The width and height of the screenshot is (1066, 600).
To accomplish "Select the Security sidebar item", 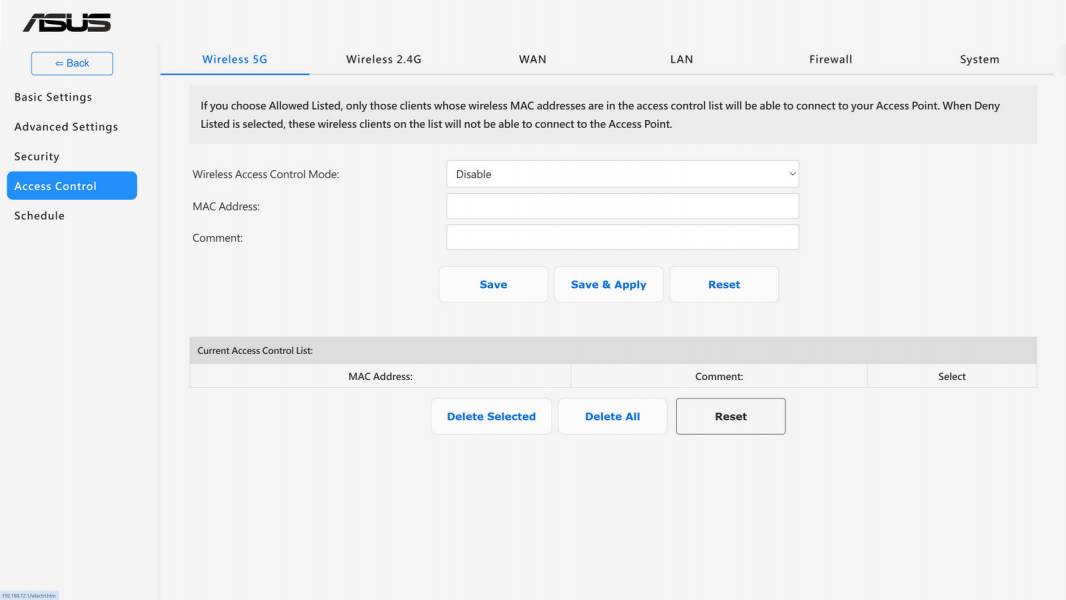I will pyautogui.click(x=37, y=156).
